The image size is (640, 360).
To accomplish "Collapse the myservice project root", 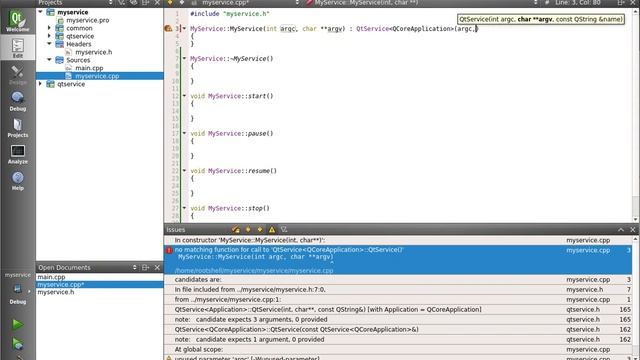I will [40, 12].
